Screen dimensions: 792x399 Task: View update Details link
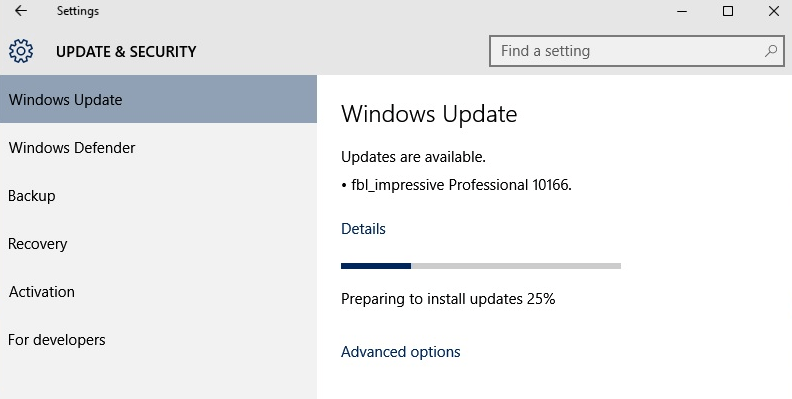pyautogui.click(x=363, y=229)
